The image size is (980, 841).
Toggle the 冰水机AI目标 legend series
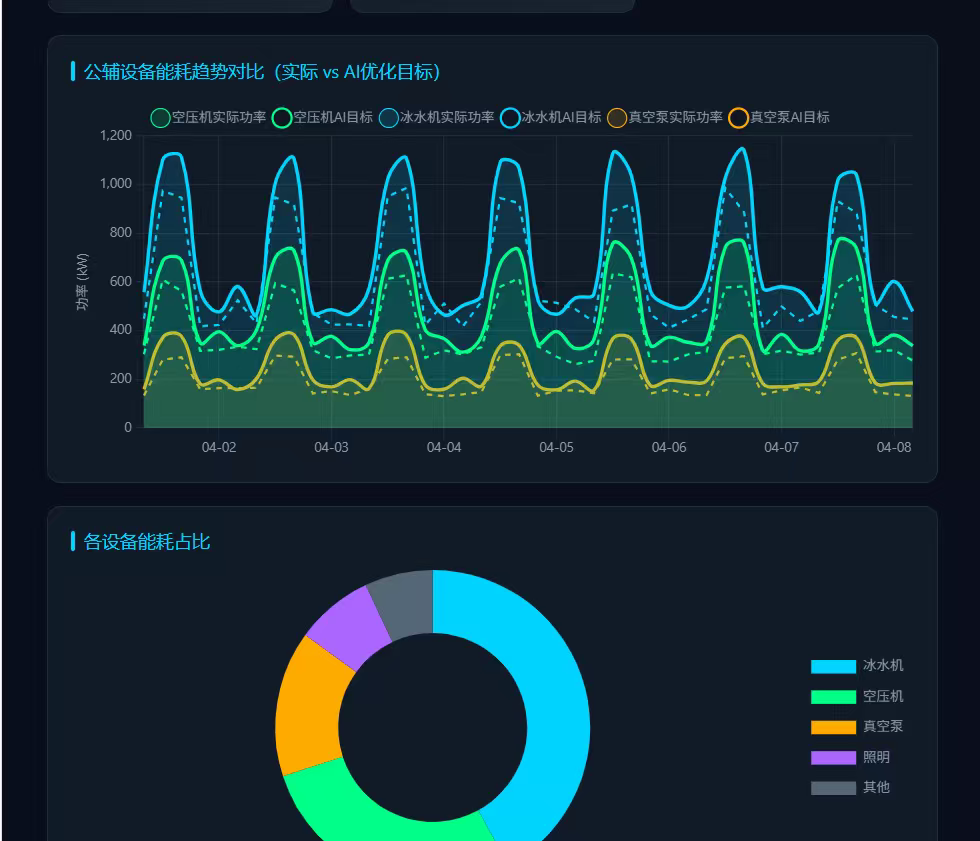[x=551, y=117]
